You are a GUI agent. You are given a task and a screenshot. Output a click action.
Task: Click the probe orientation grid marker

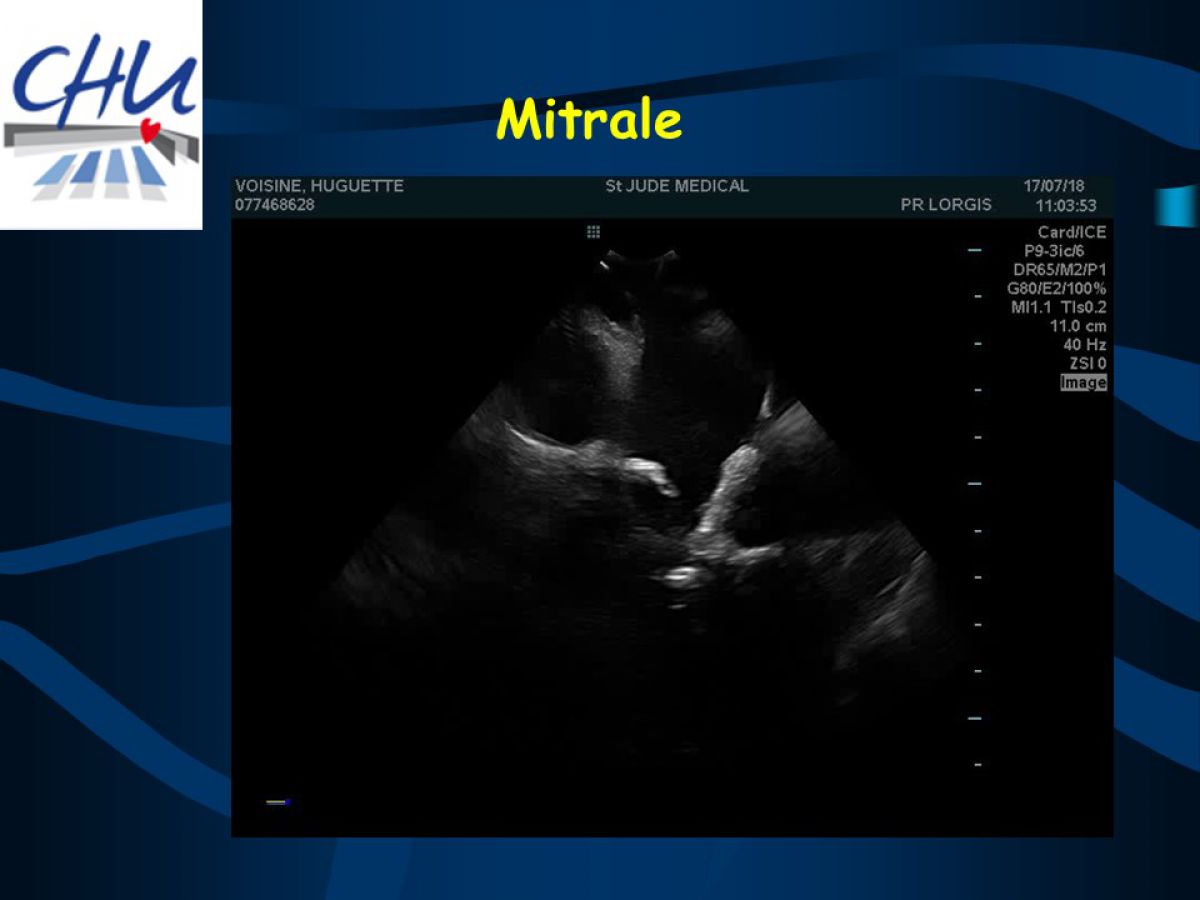click(x=593, y=232)
